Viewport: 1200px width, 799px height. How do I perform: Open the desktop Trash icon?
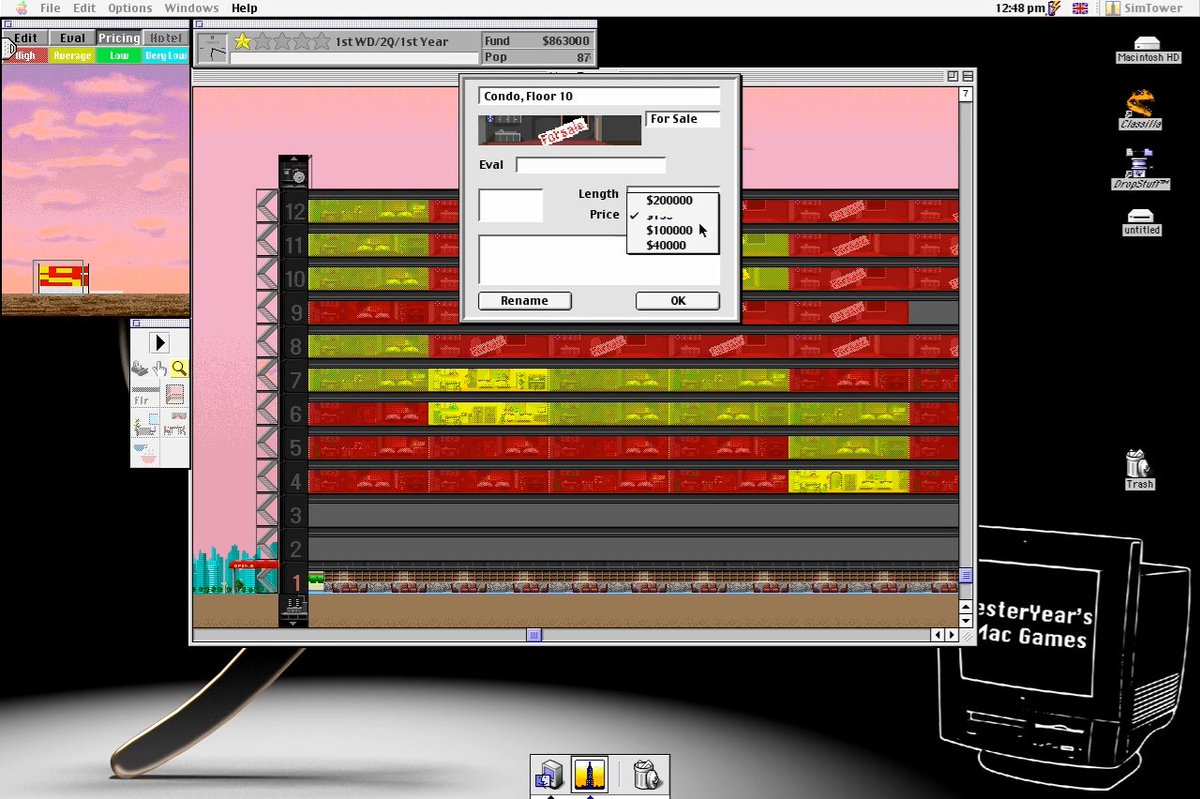[1139, 469]
